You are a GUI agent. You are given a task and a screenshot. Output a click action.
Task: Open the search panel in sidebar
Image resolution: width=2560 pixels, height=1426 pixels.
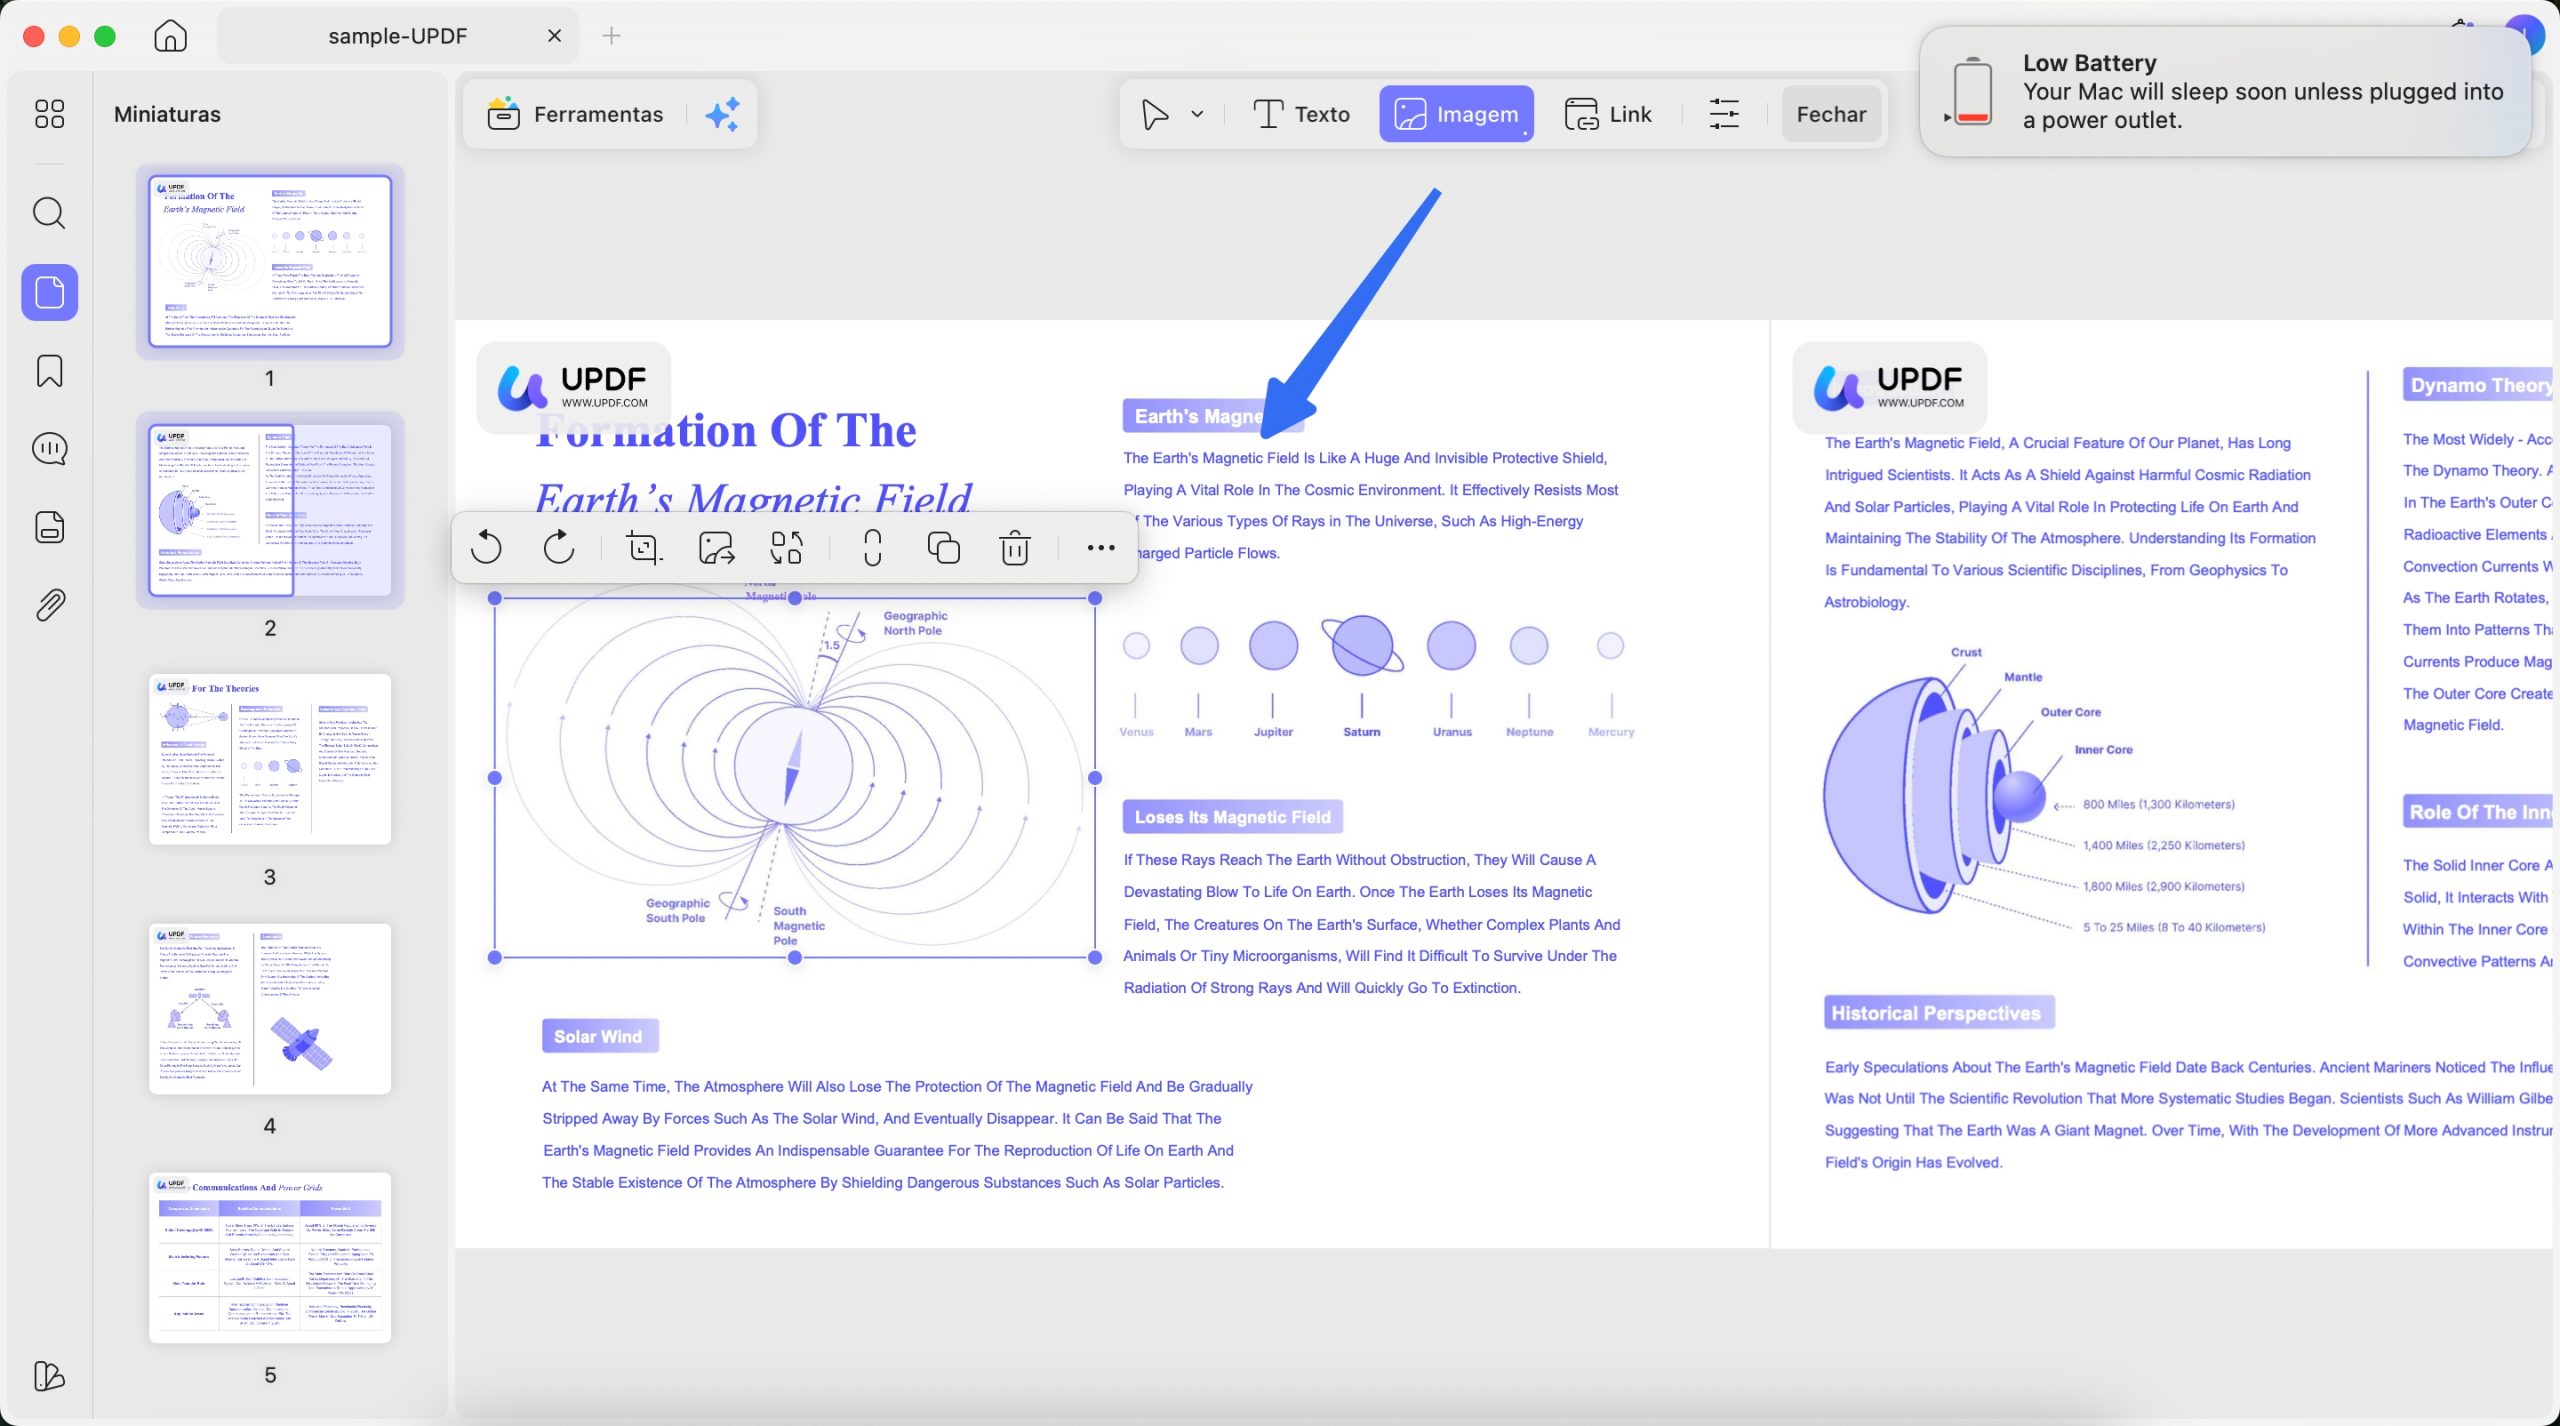pyautogui.click(x=49, y=213)
